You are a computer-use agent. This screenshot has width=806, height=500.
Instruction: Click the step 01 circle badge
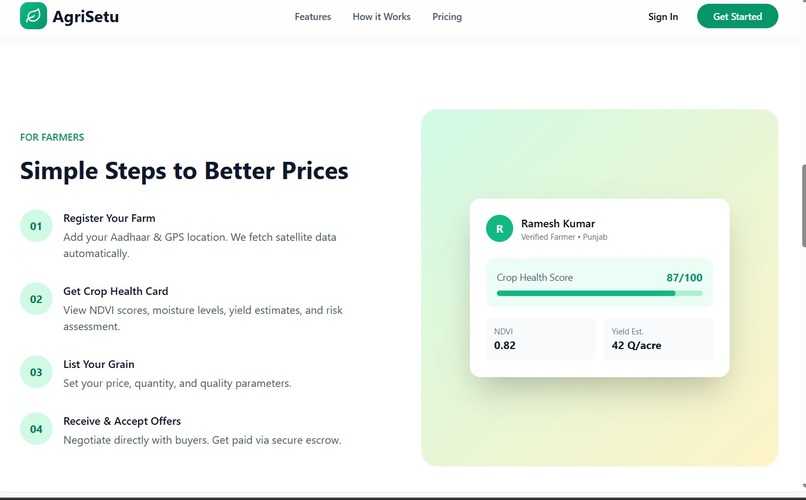click(36, 226)
